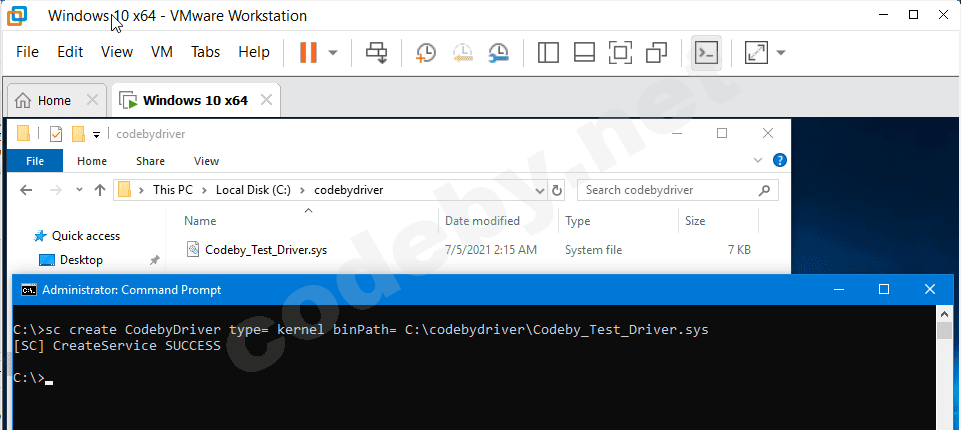Image resolution: width=961 pixels, height=430 pixels.
Task: Go back in File Explorer
Action: click(x=26, y=190)
